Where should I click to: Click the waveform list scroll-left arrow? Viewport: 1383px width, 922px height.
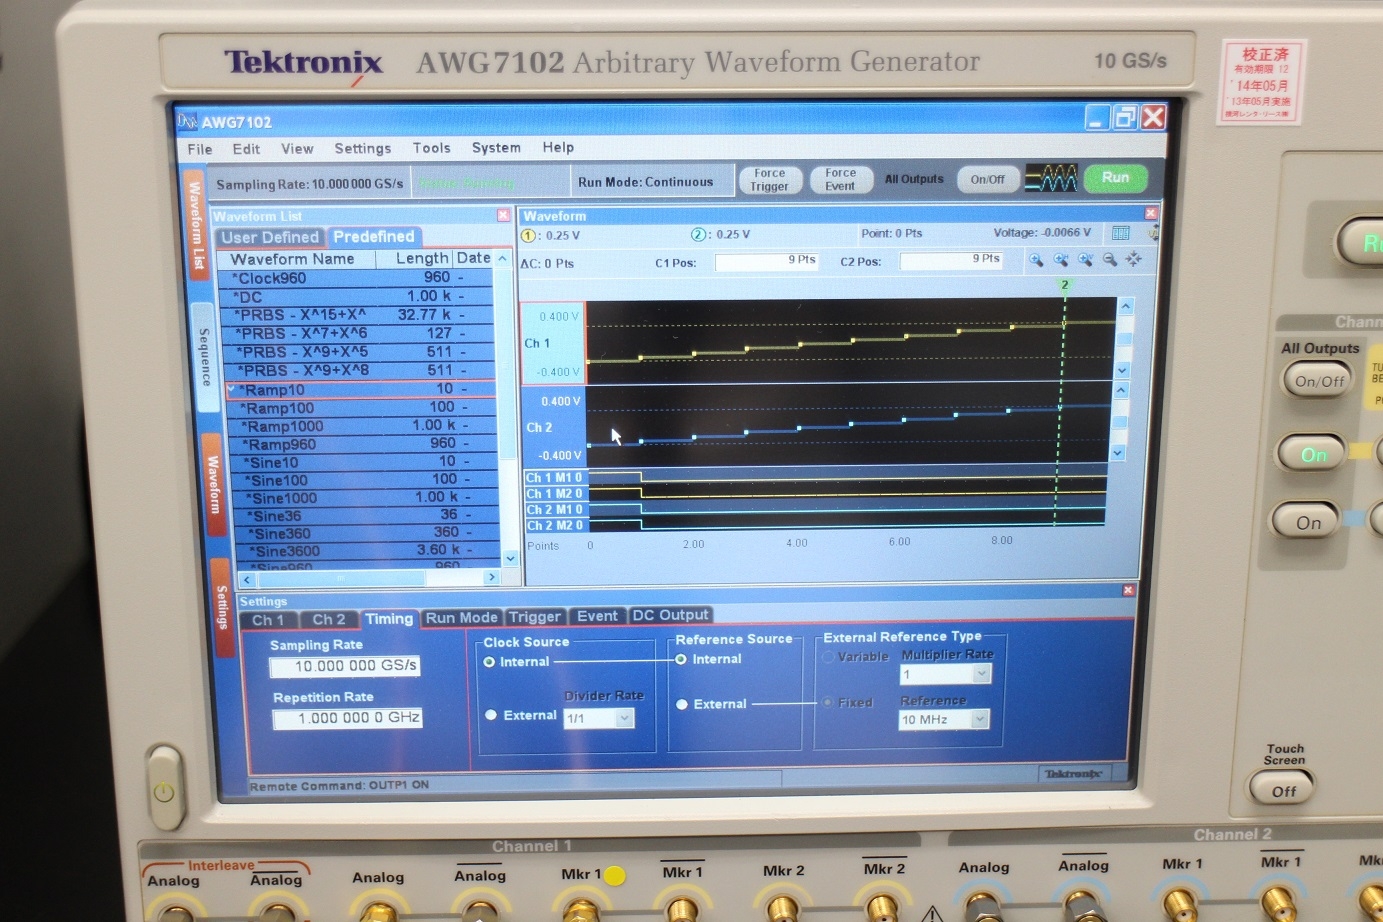coord(247,580)
